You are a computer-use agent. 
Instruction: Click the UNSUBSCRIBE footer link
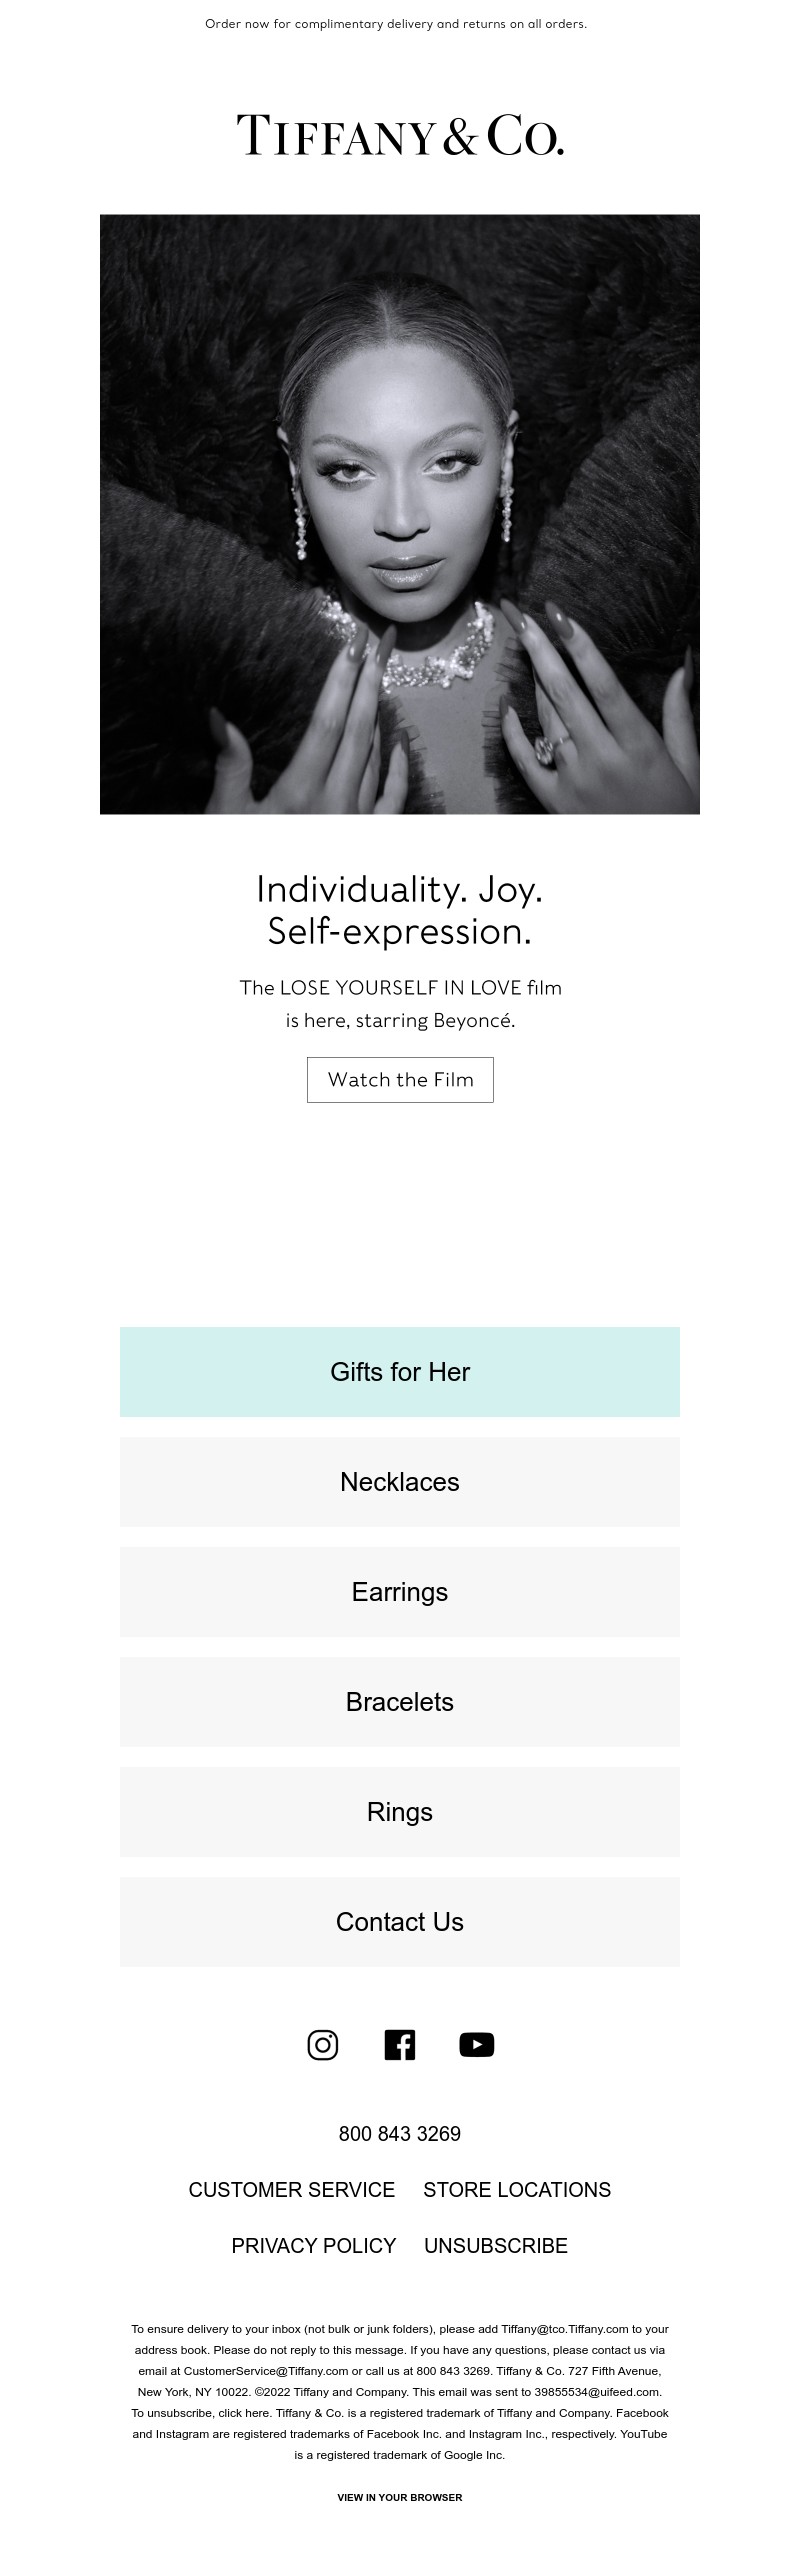tap(496, 2246)
